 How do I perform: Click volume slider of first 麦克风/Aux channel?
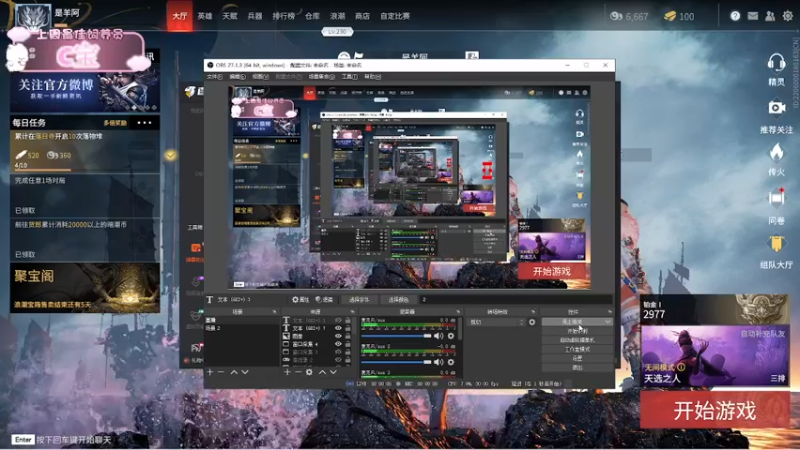point(396,336)
